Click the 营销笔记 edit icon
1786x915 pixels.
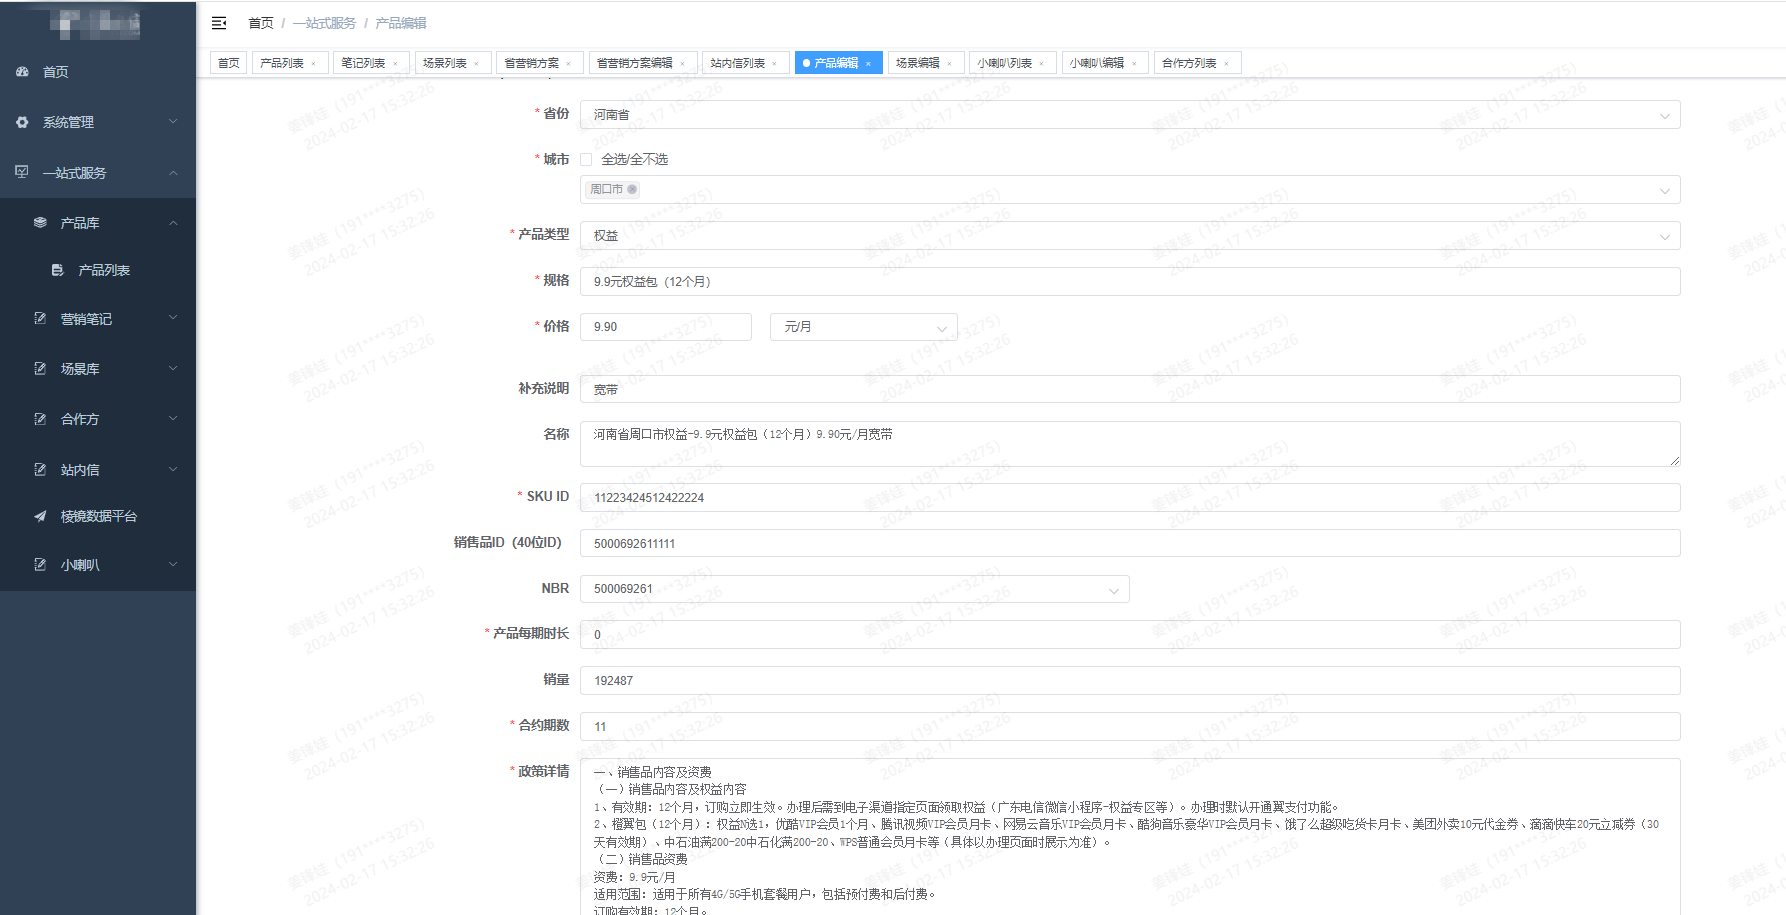(x=40, y=318)
